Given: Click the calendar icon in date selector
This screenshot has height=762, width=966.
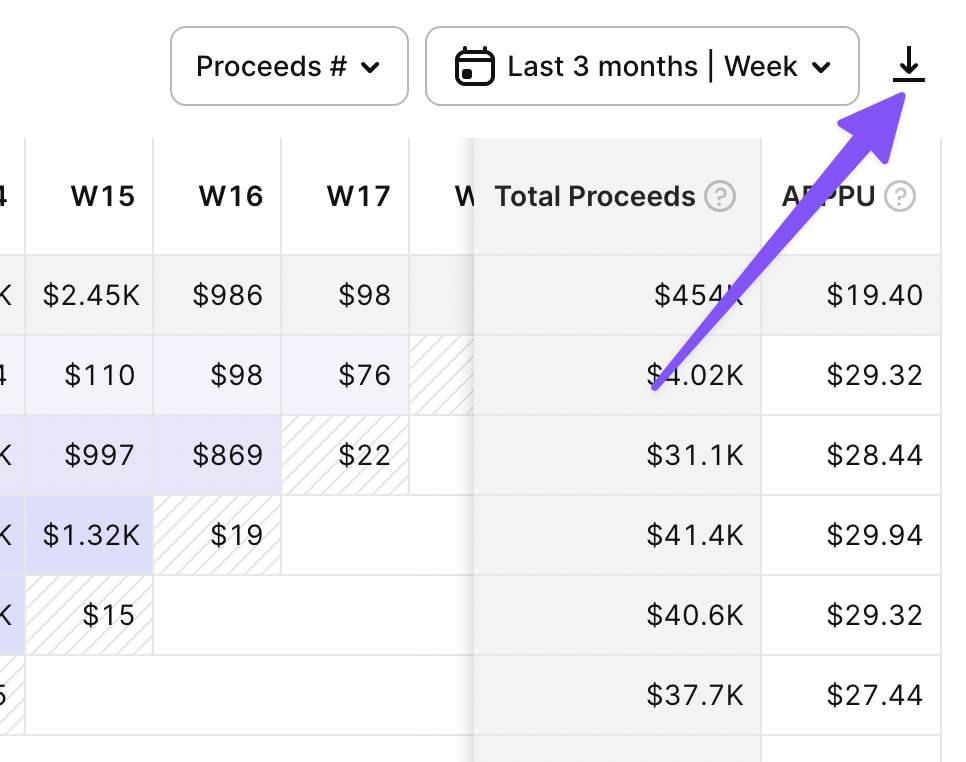Looking at the screenshot, I should 475,67.
